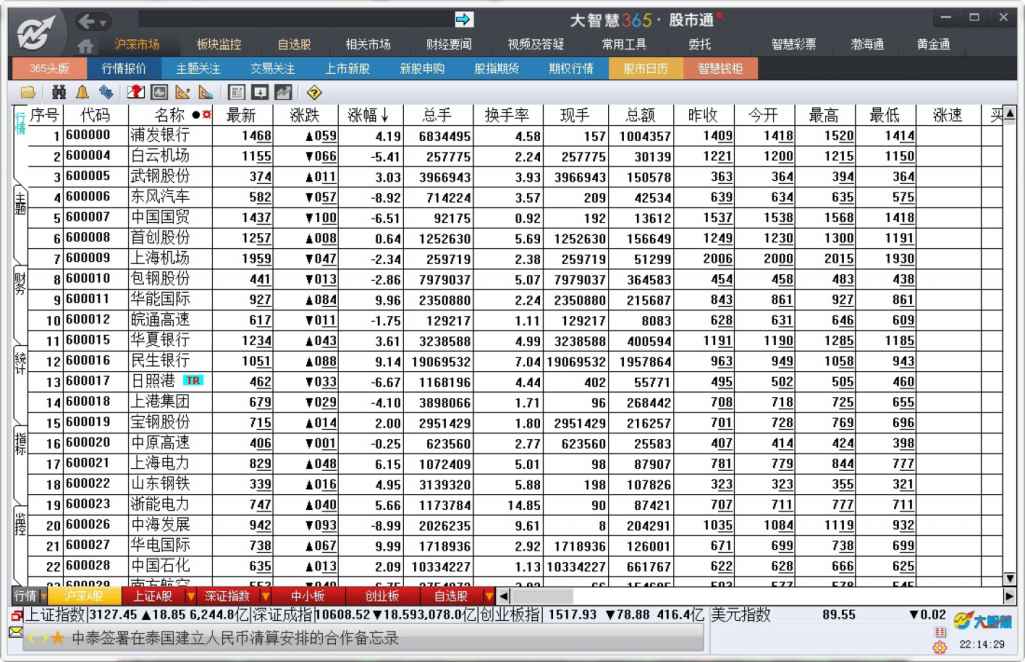Click the horizontal scrollbar thumb

(x=542, y=596)
